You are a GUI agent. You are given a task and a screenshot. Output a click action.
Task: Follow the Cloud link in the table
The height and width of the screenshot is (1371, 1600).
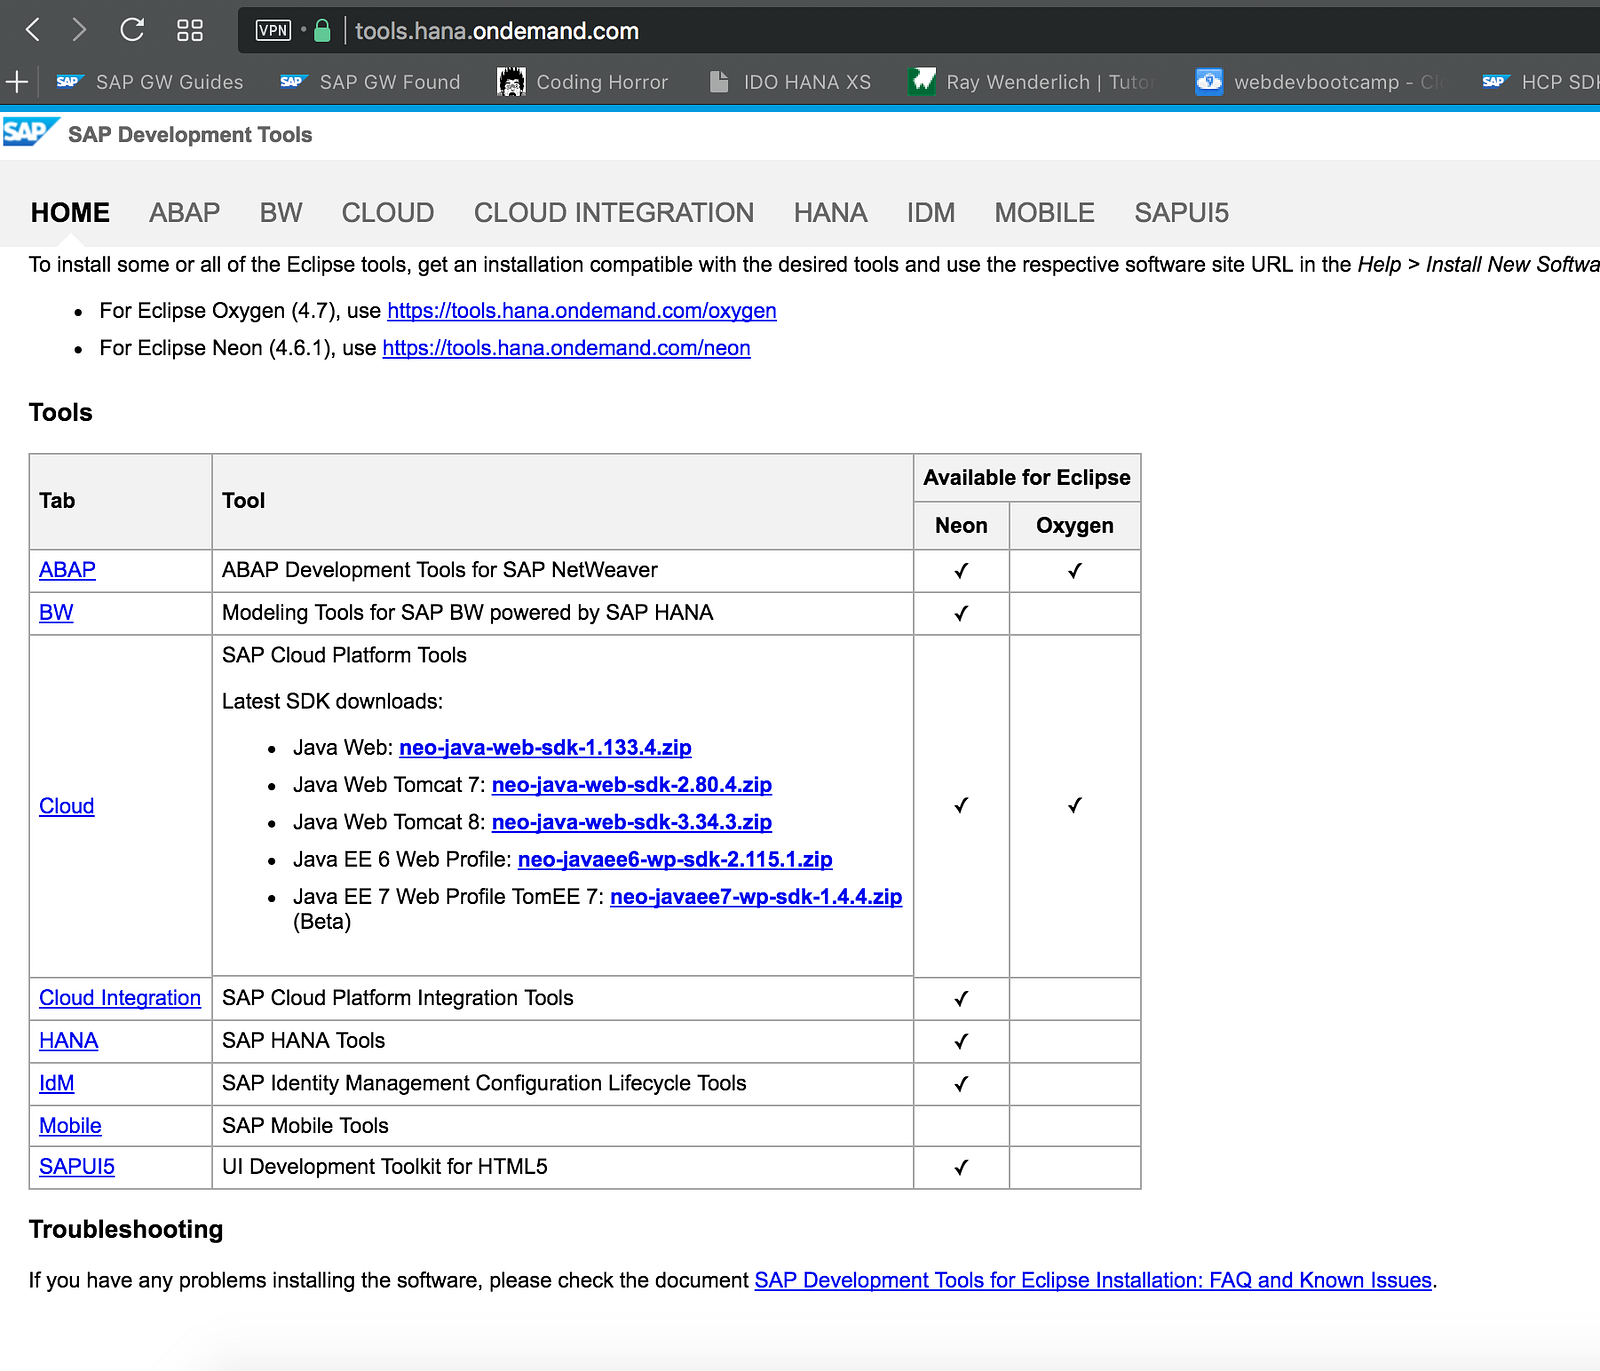click(x=67, y=806)
